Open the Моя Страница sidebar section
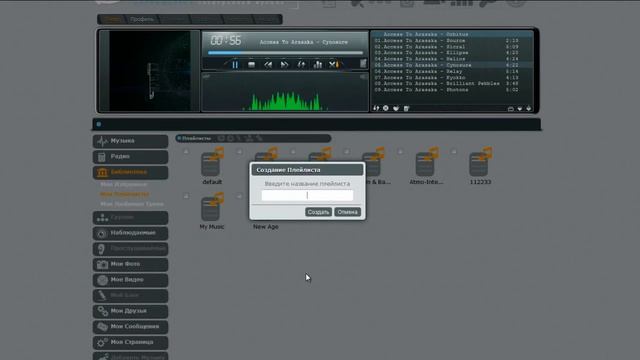The height and width of the screenshot is (360, 640). (130, 342)
